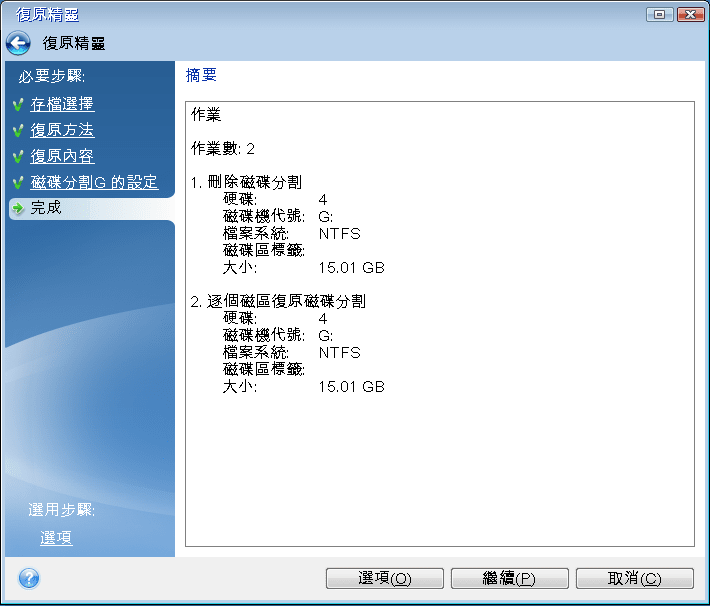Close the 復原精靈 window

(x=690, y=14)
